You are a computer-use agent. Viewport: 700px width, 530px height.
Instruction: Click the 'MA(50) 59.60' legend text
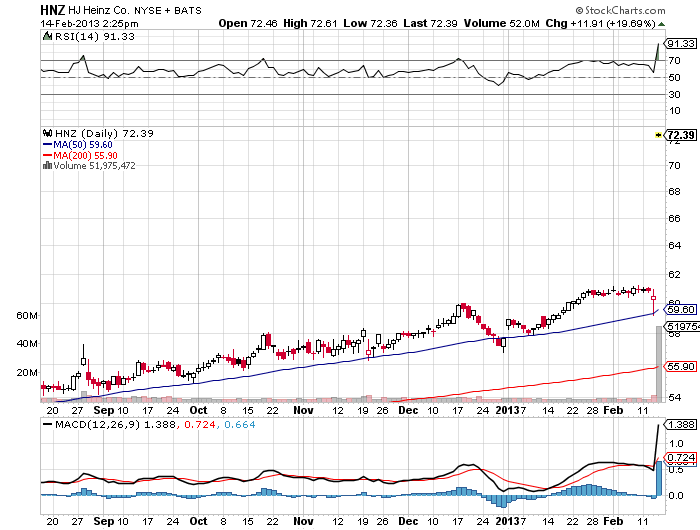(x=83, y=145)
